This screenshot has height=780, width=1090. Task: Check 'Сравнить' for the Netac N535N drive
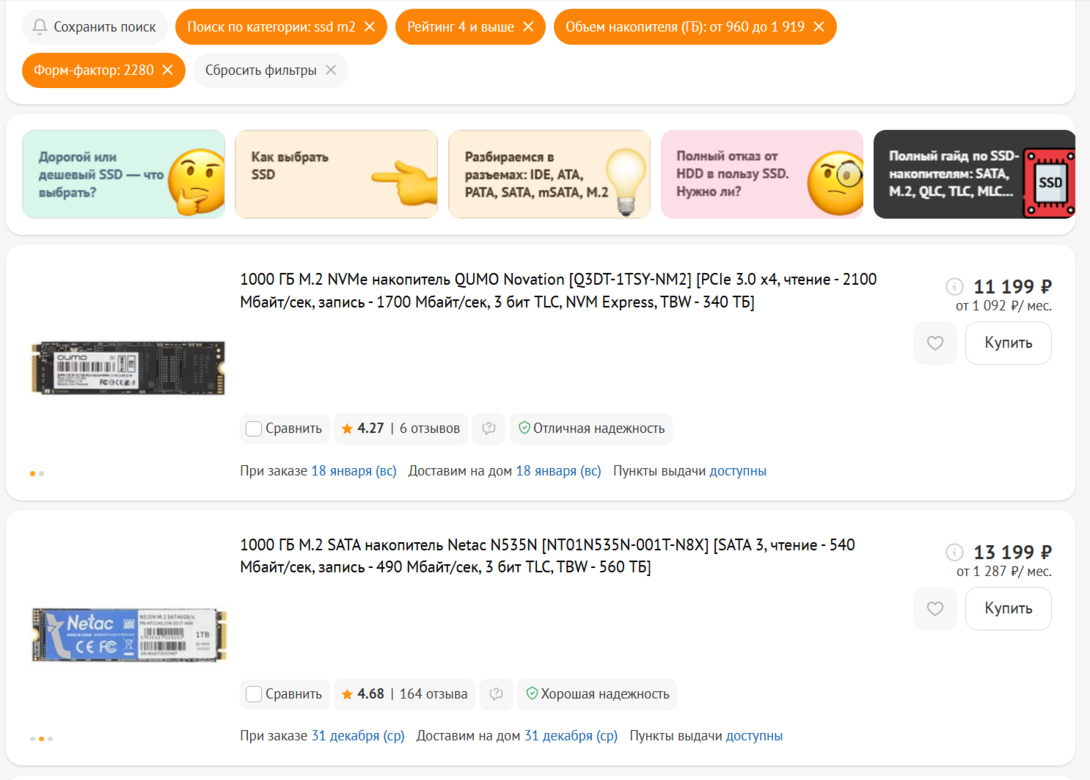254,694
